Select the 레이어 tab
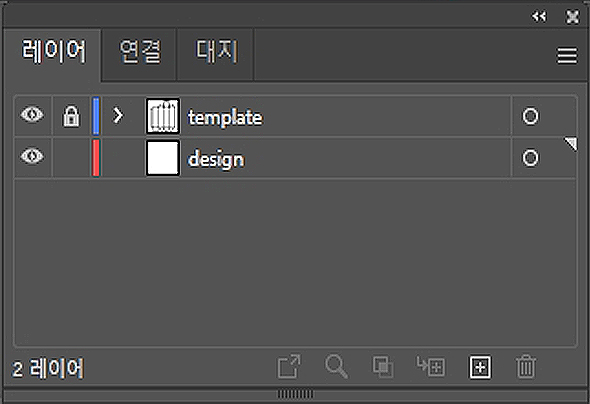Screen dimensions: 590x404 (x=54, y=52)
